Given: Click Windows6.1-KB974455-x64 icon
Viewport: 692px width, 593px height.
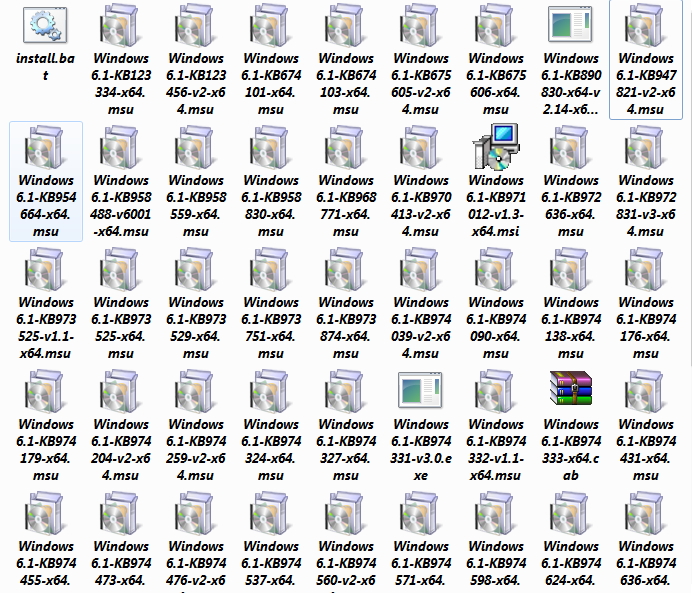Looking at the screenshot, I should 45,514.
